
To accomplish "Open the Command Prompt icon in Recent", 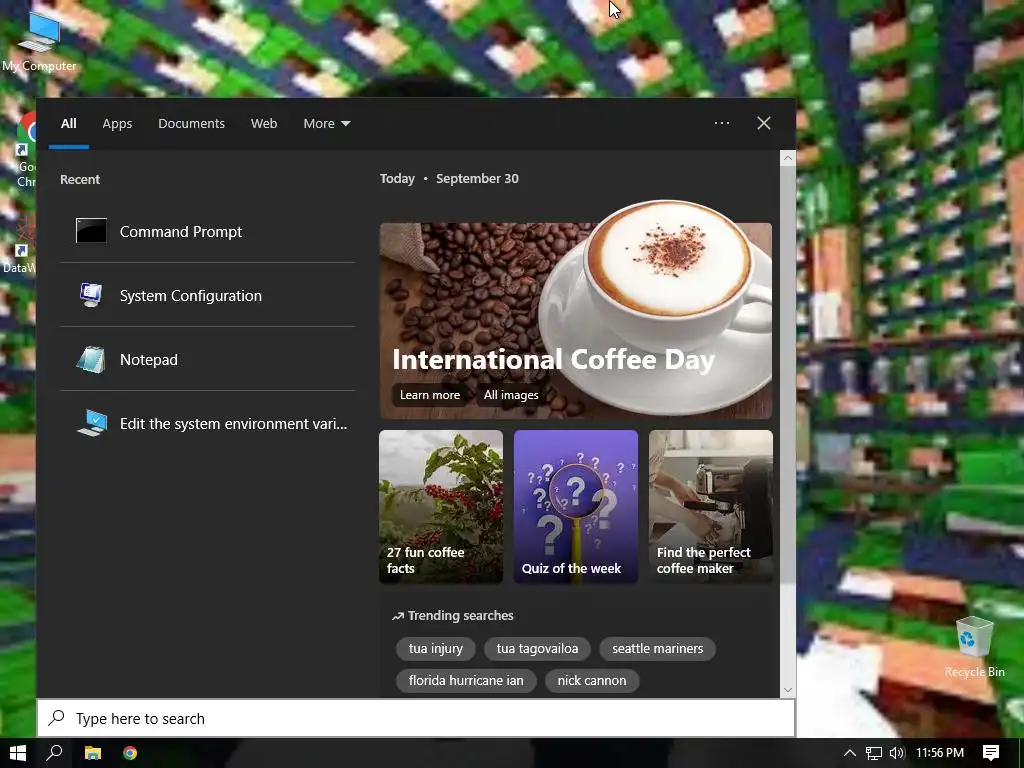I will click(91, 231).
